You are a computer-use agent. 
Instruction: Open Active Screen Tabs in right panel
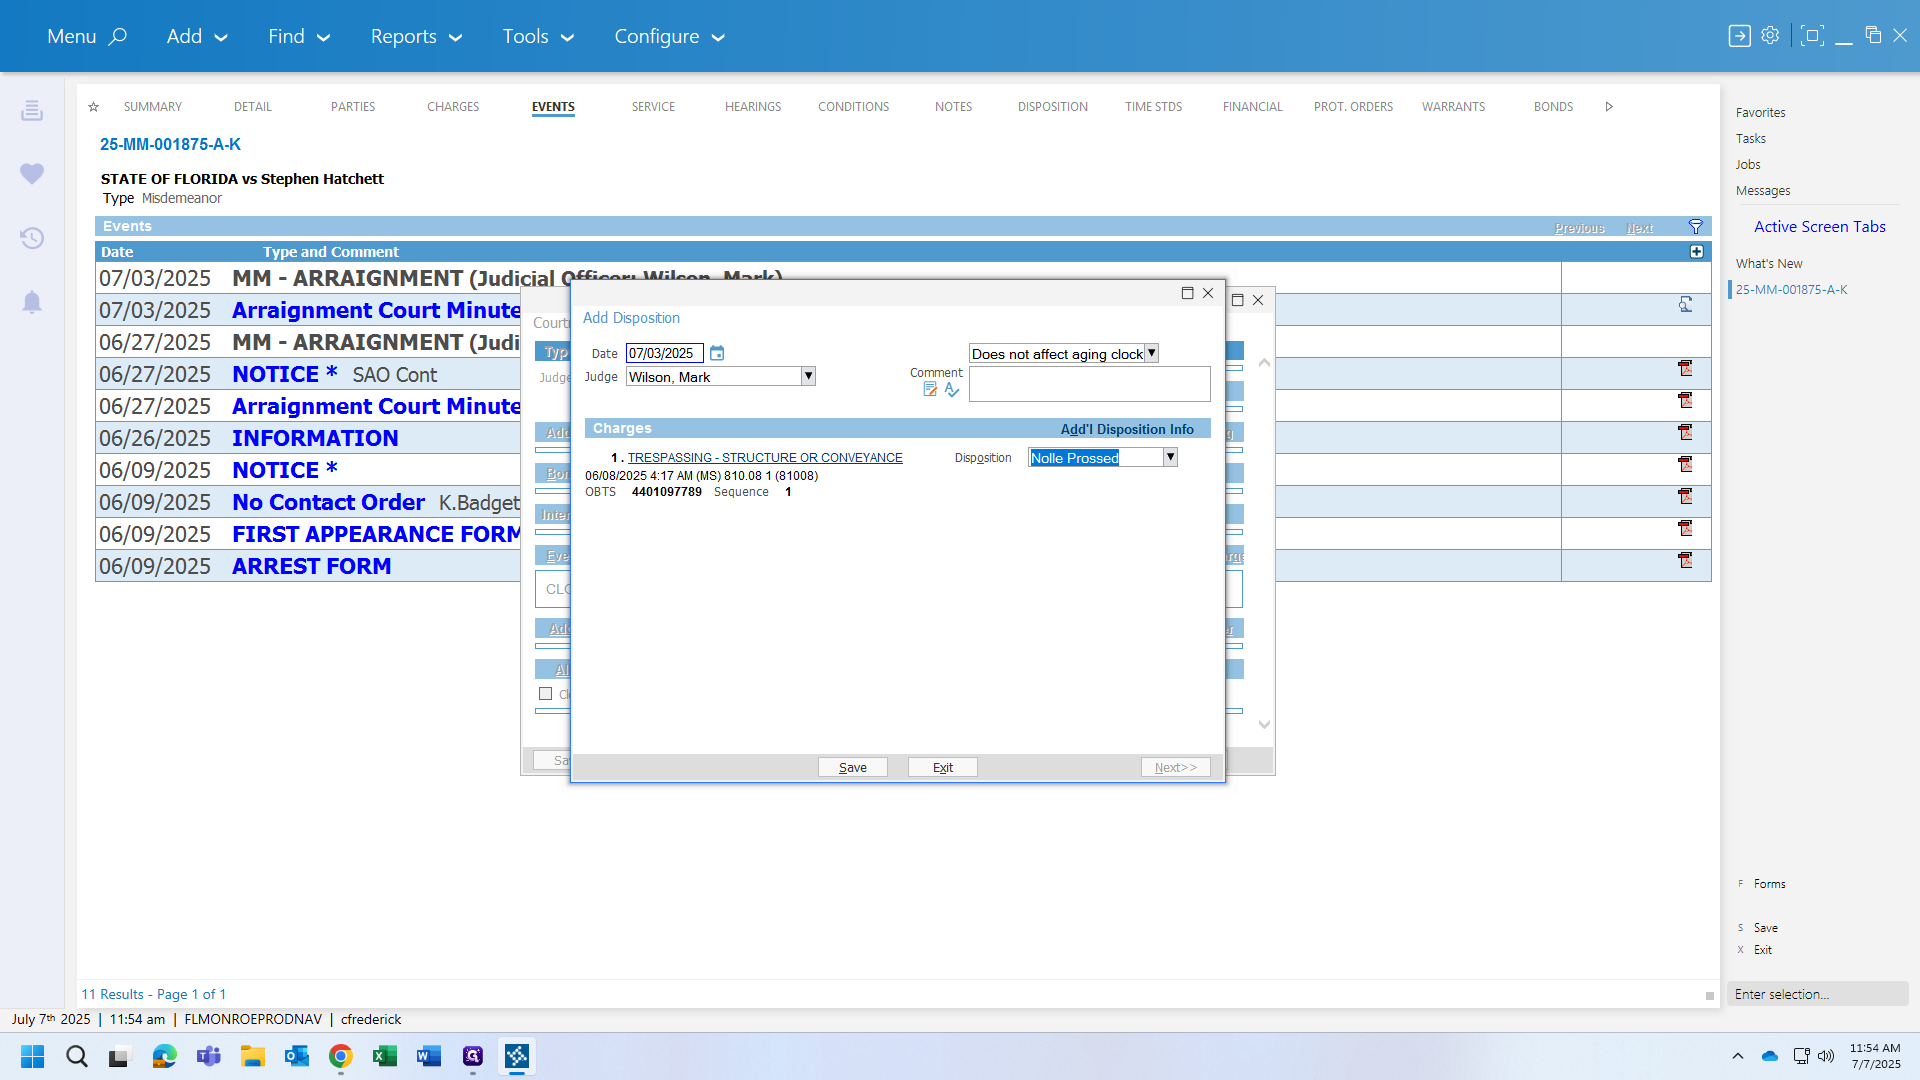tap(1819, 227)
